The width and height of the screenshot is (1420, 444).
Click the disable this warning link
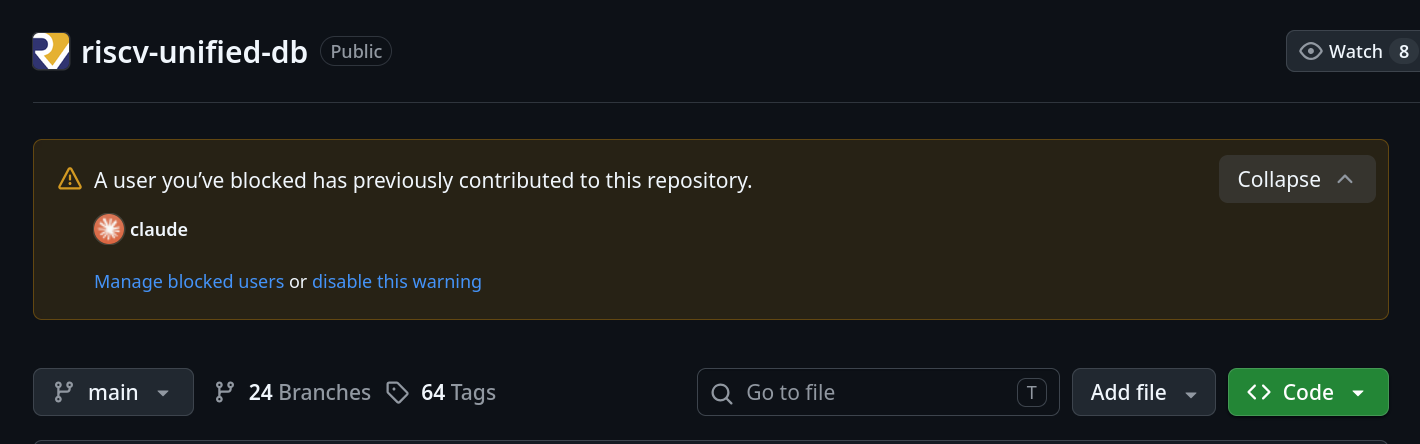[397, 282]
